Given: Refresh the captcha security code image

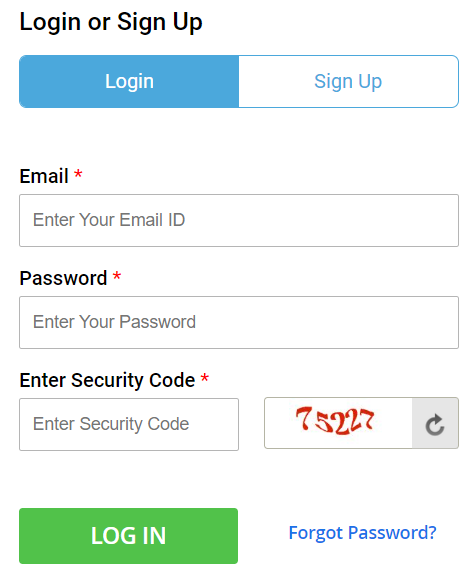Looking at the screenshot, I should 435,423.
